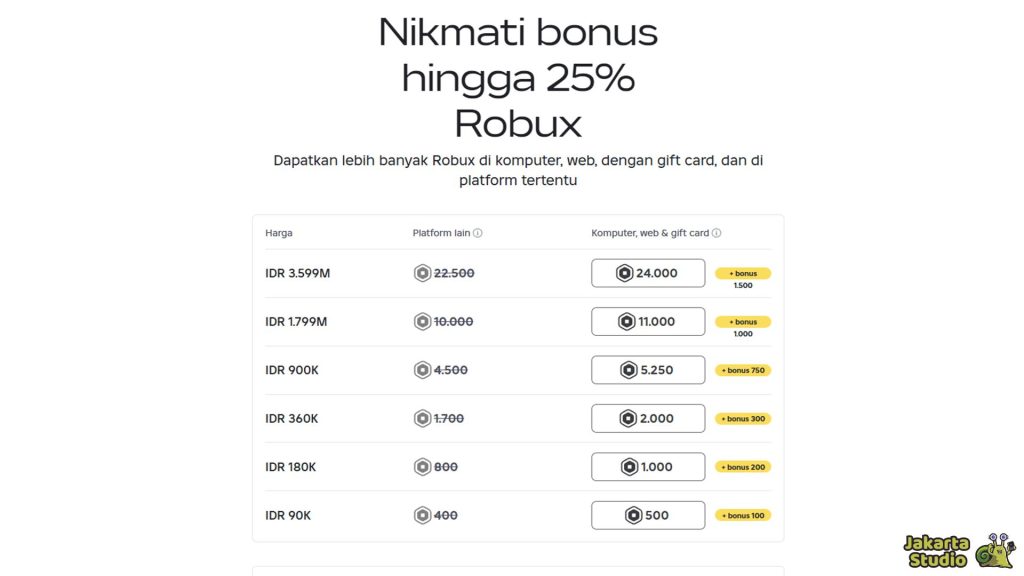
Task: Click the Robux icon beside crossed-out 22.500
Action: (x=421, y=272)
